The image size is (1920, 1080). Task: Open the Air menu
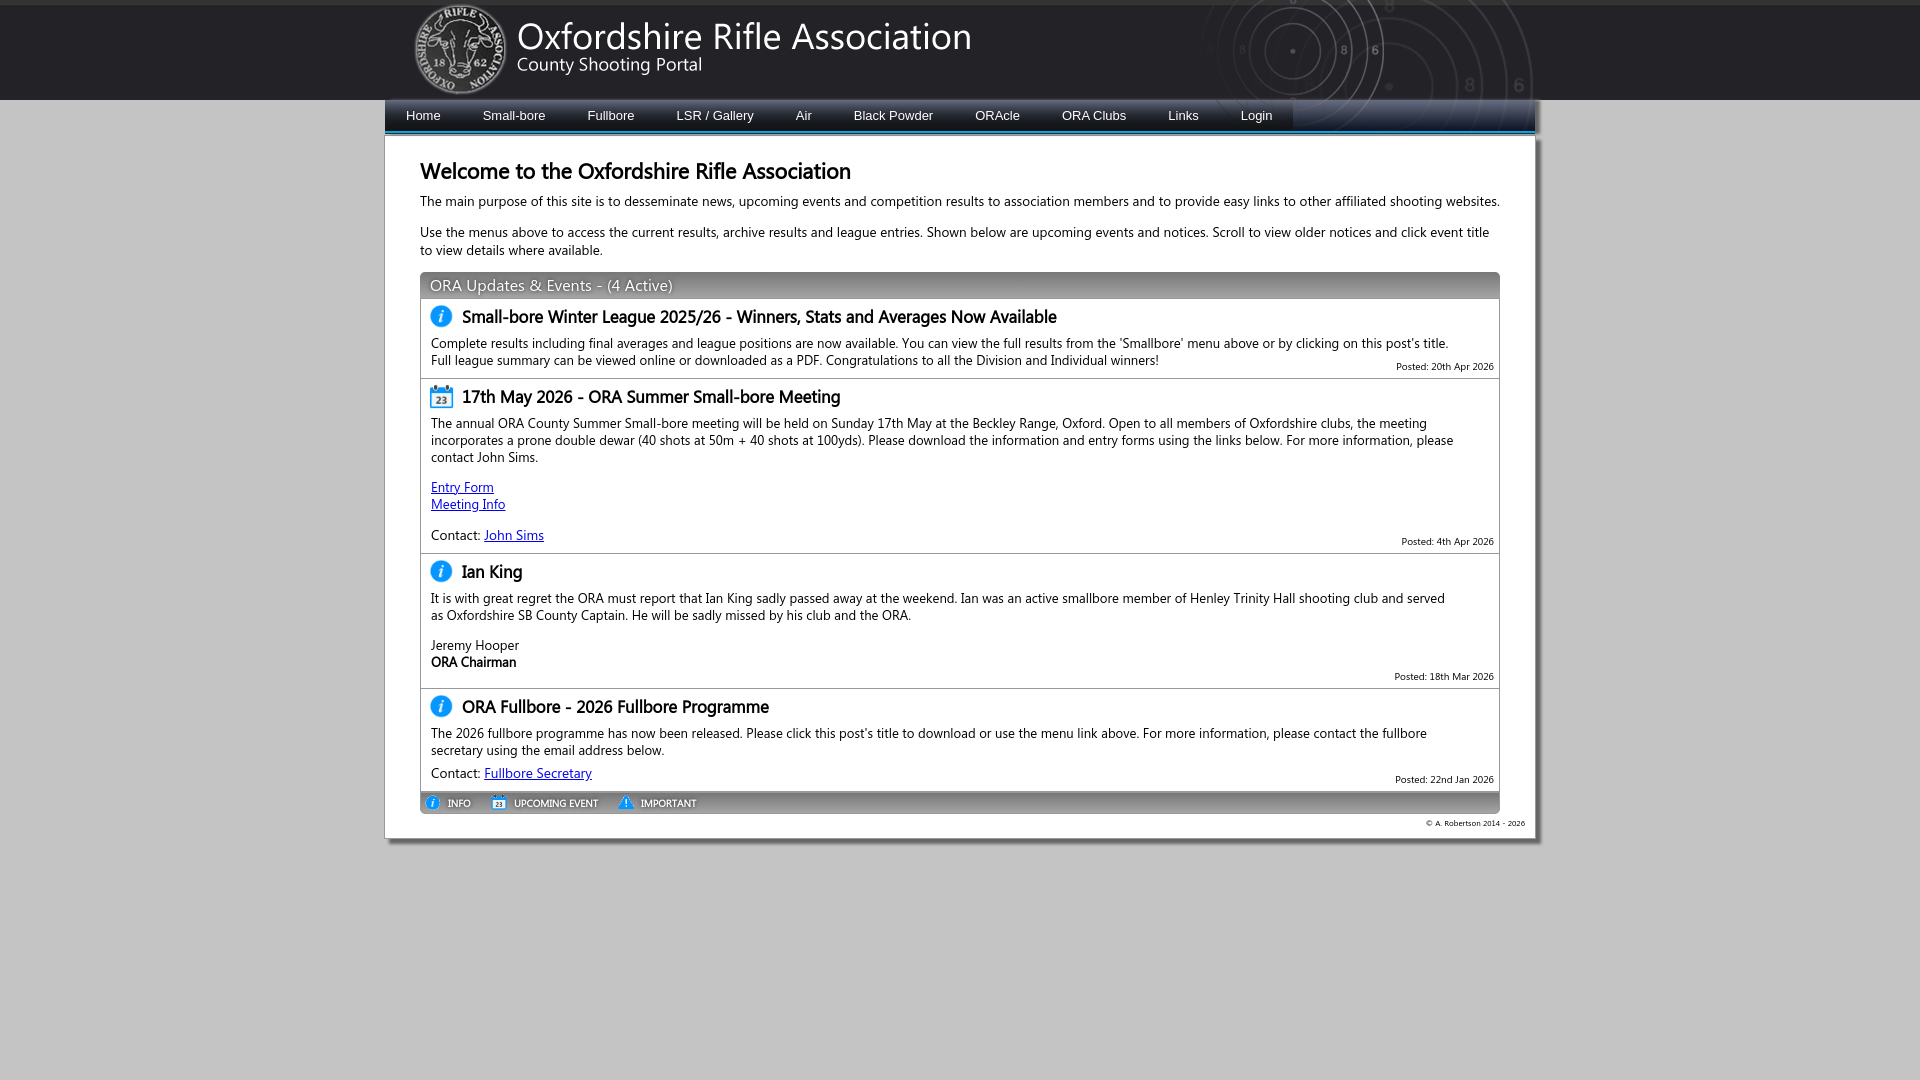804,116
